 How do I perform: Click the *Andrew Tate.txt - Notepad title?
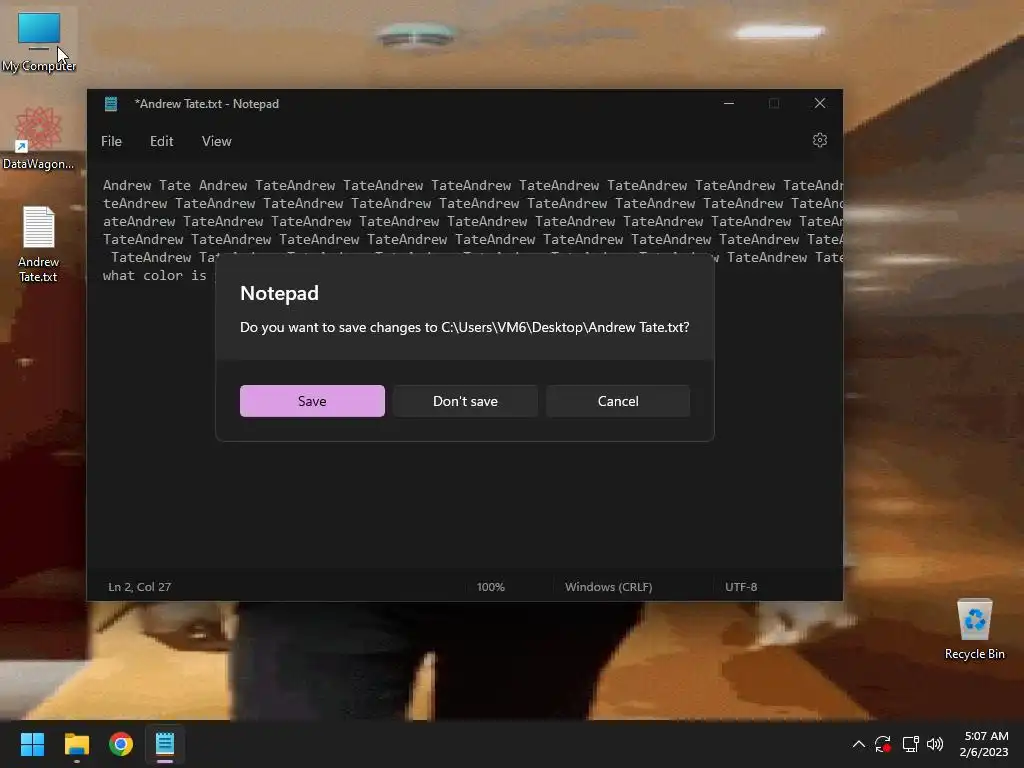tap(206, 104)
